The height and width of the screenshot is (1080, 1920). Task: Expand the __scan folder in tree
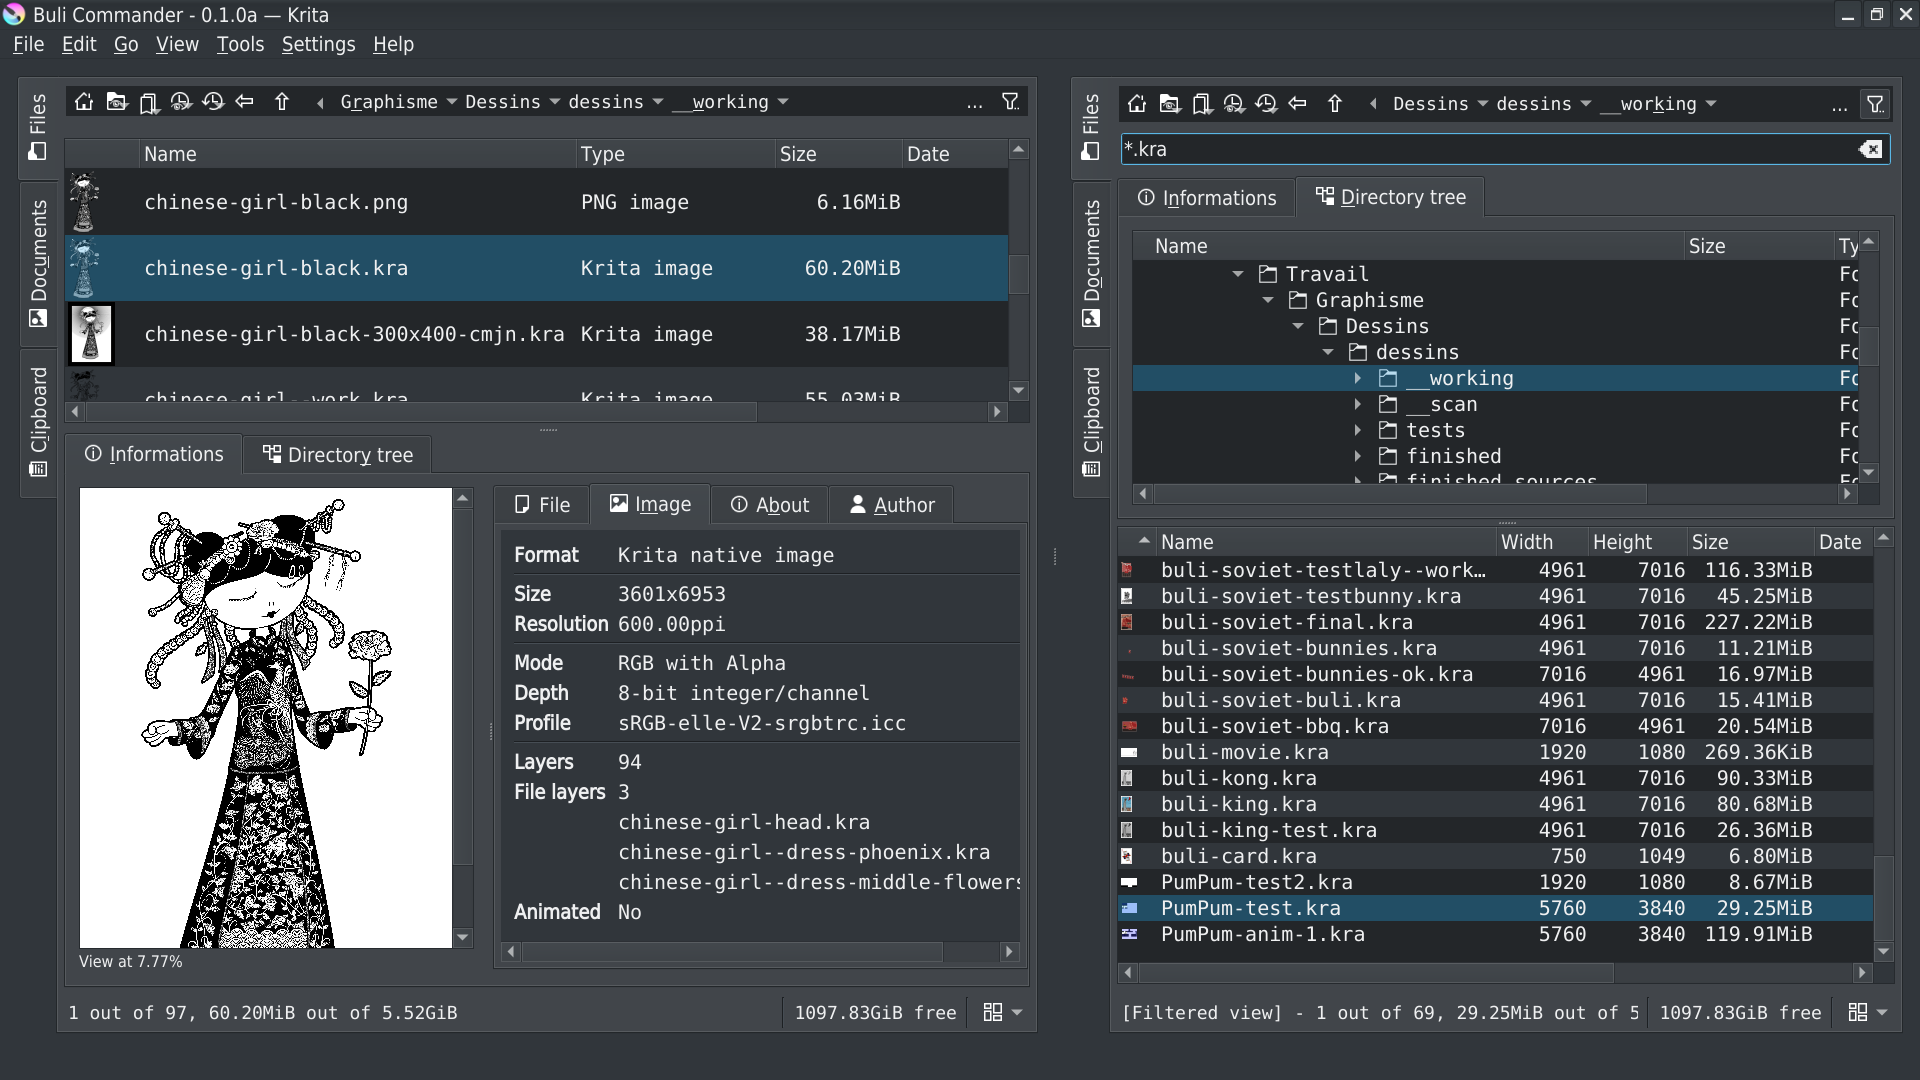click(1357, 404)
